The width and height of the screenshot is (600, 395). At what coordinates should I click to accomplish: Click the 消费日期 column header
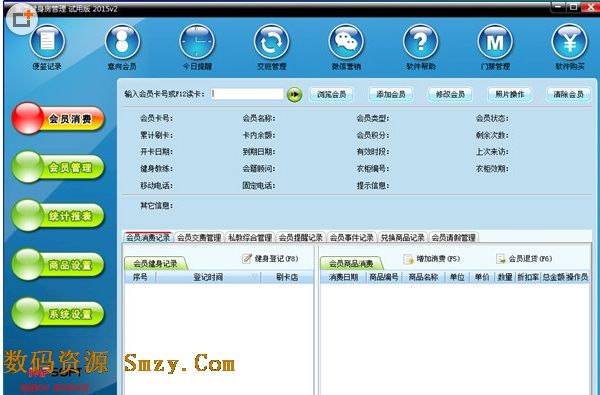click(343, 277)
